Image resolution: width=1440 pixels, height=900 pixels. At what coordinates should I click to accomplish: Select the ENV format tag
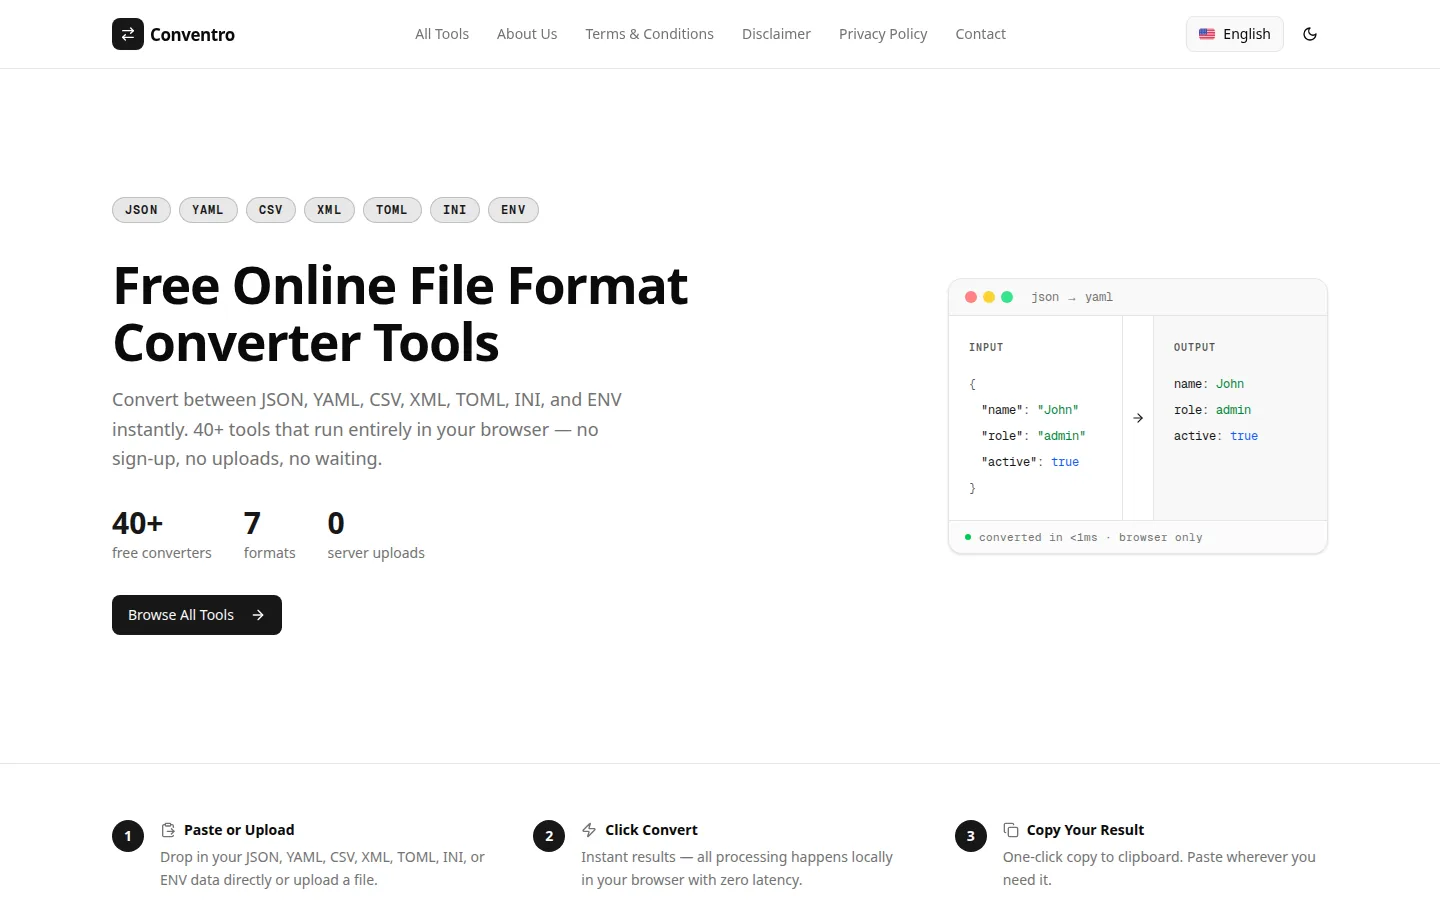(513, 210)
